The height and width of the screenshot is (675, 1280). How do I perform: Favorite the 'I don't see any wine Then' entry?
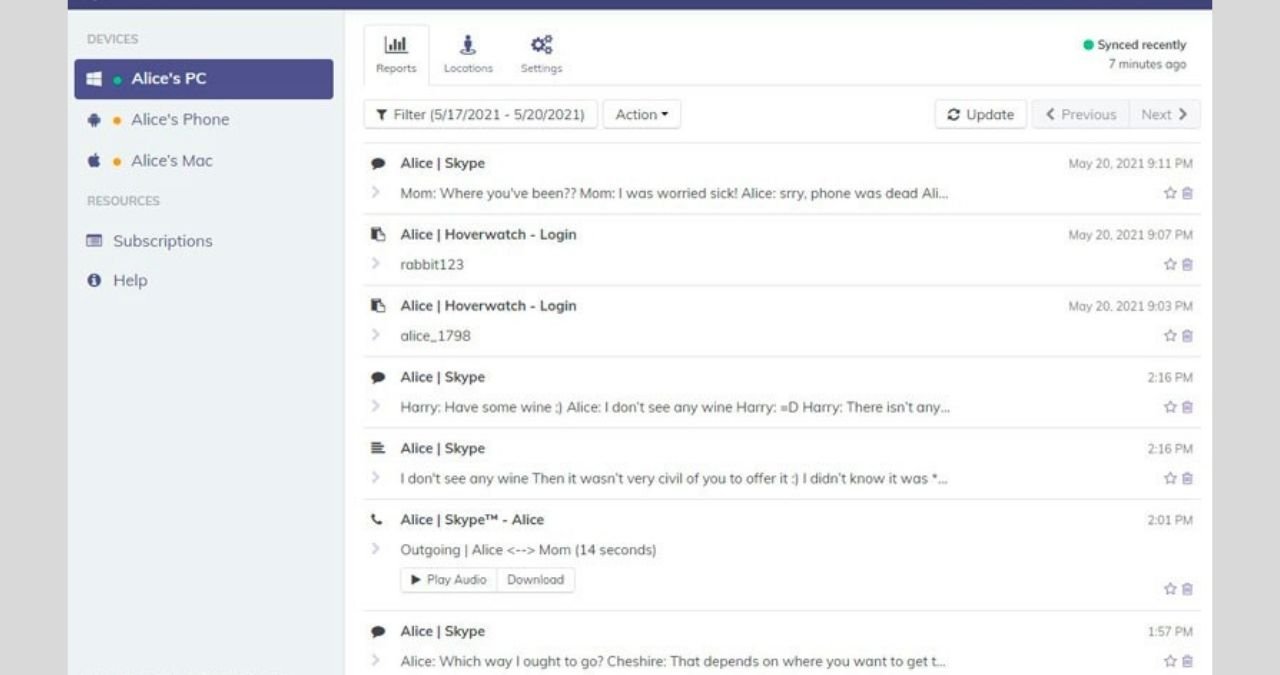point(1170,478)
